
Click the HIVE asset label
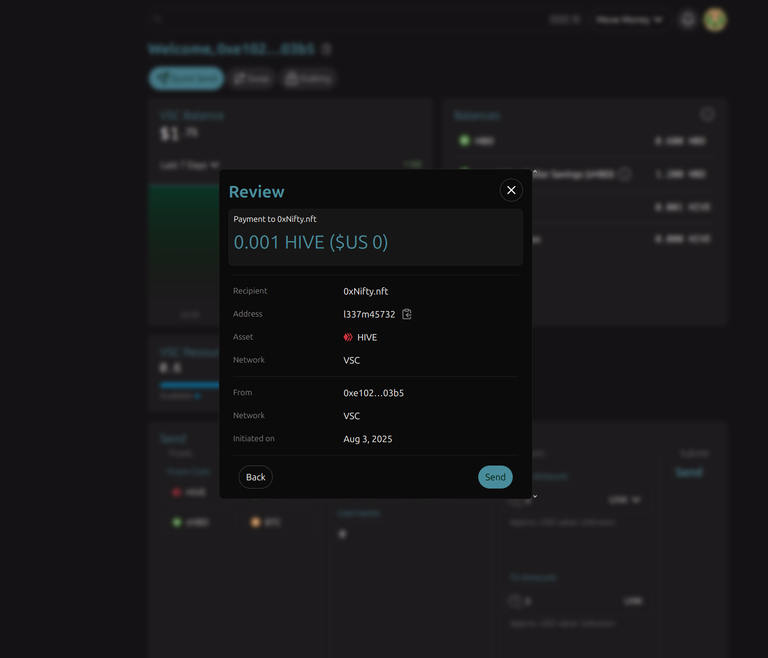367,337
